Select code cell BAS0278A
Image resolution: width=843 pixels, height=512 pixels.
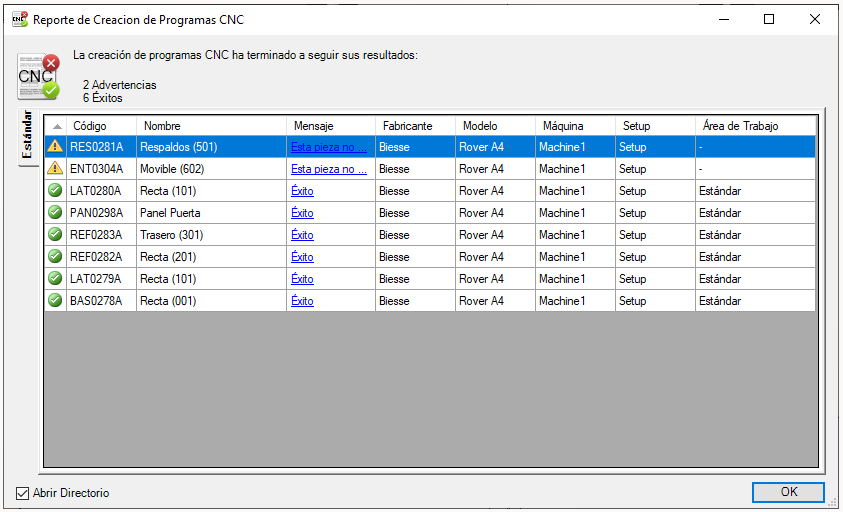[x=102, y=301]
